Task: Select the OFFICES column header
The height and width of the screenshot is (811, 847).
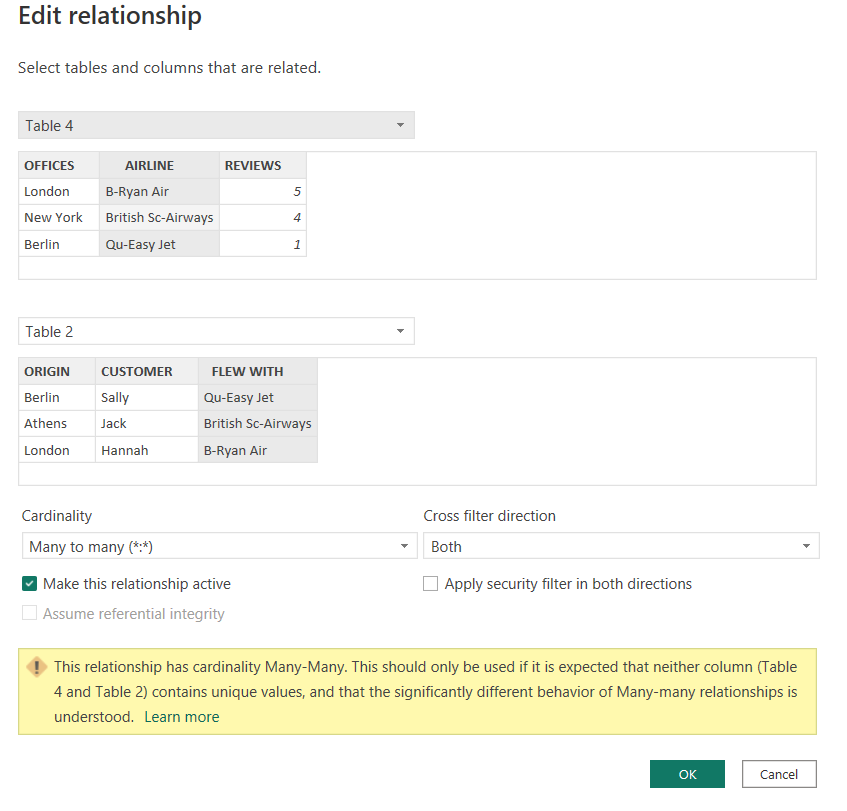Action: (50, 165)
